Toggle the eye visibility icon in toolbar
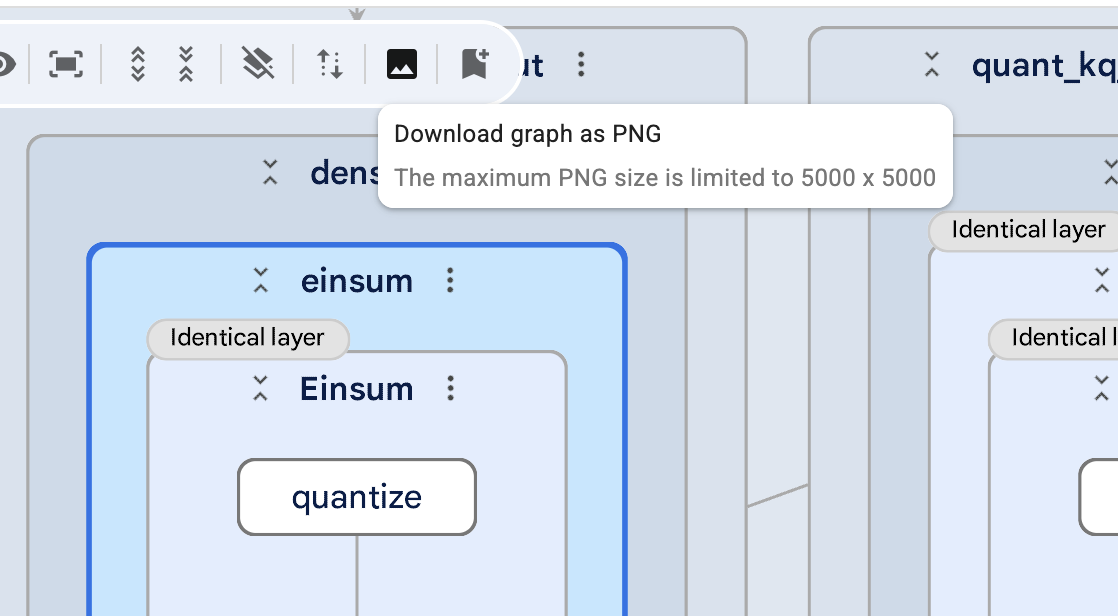 click(5, 65)
